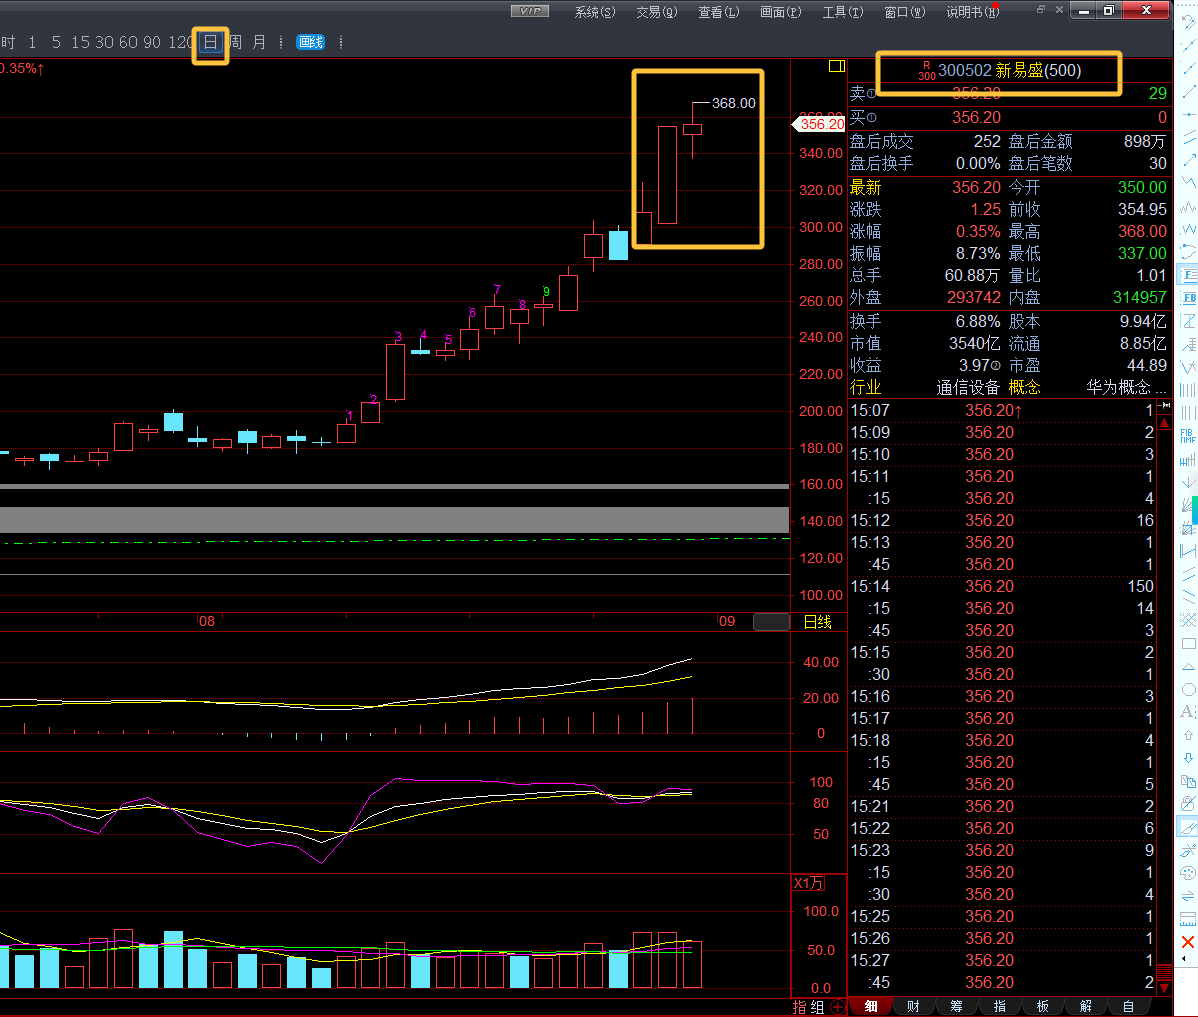Click the VIP button
This screenshot has height=1017, width=1198.
529,11
